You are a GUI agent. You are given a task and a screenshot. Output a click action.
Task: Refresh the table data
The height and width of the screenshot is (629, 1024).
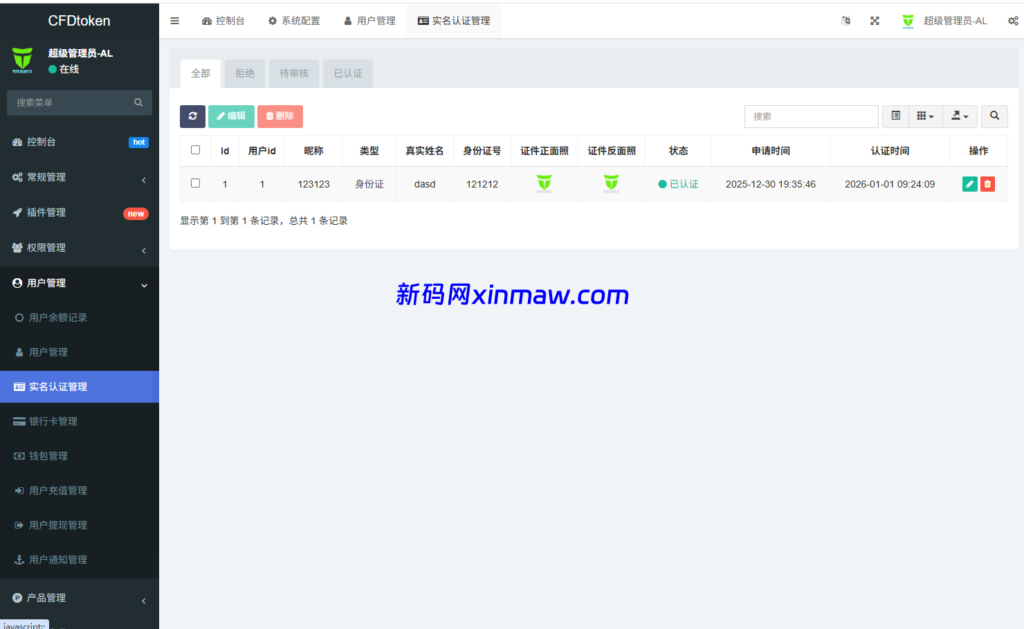192,116
